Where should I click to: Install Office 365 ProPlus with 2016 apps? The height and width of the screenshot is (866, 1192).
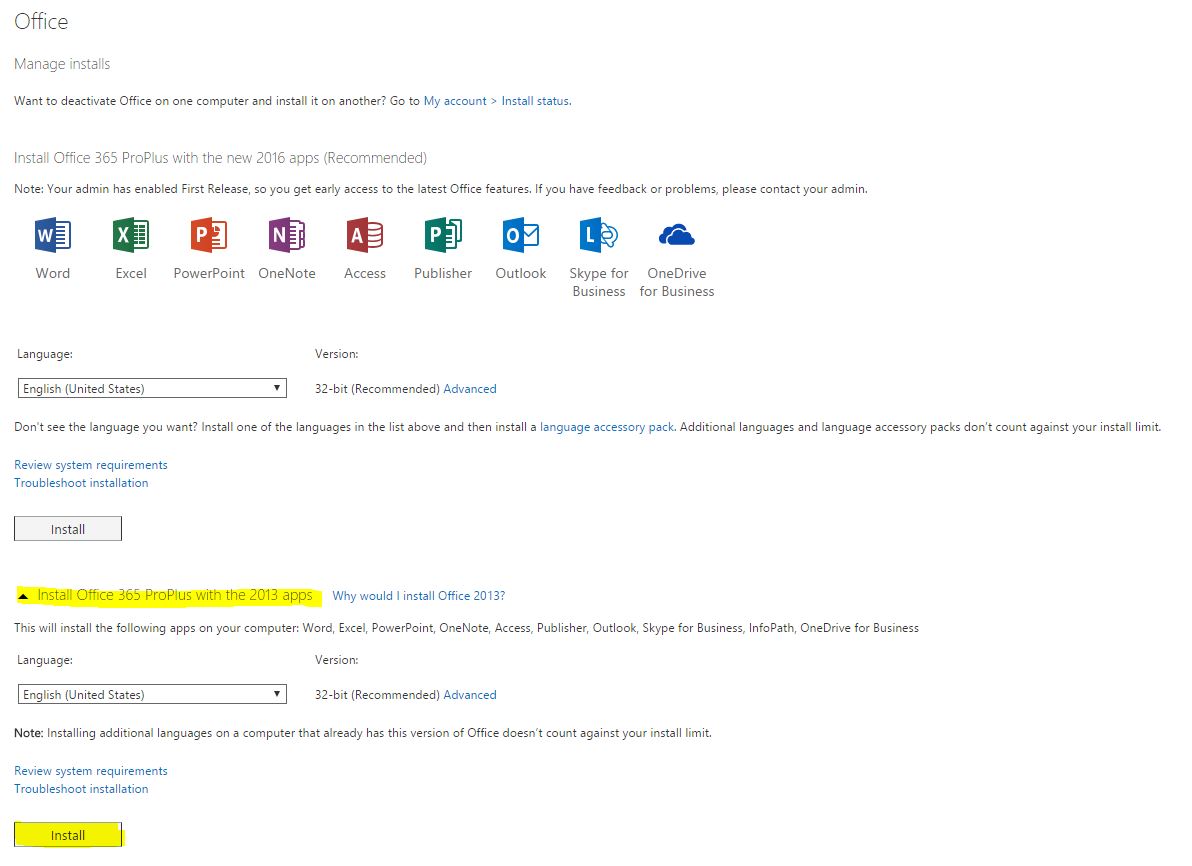68,529
